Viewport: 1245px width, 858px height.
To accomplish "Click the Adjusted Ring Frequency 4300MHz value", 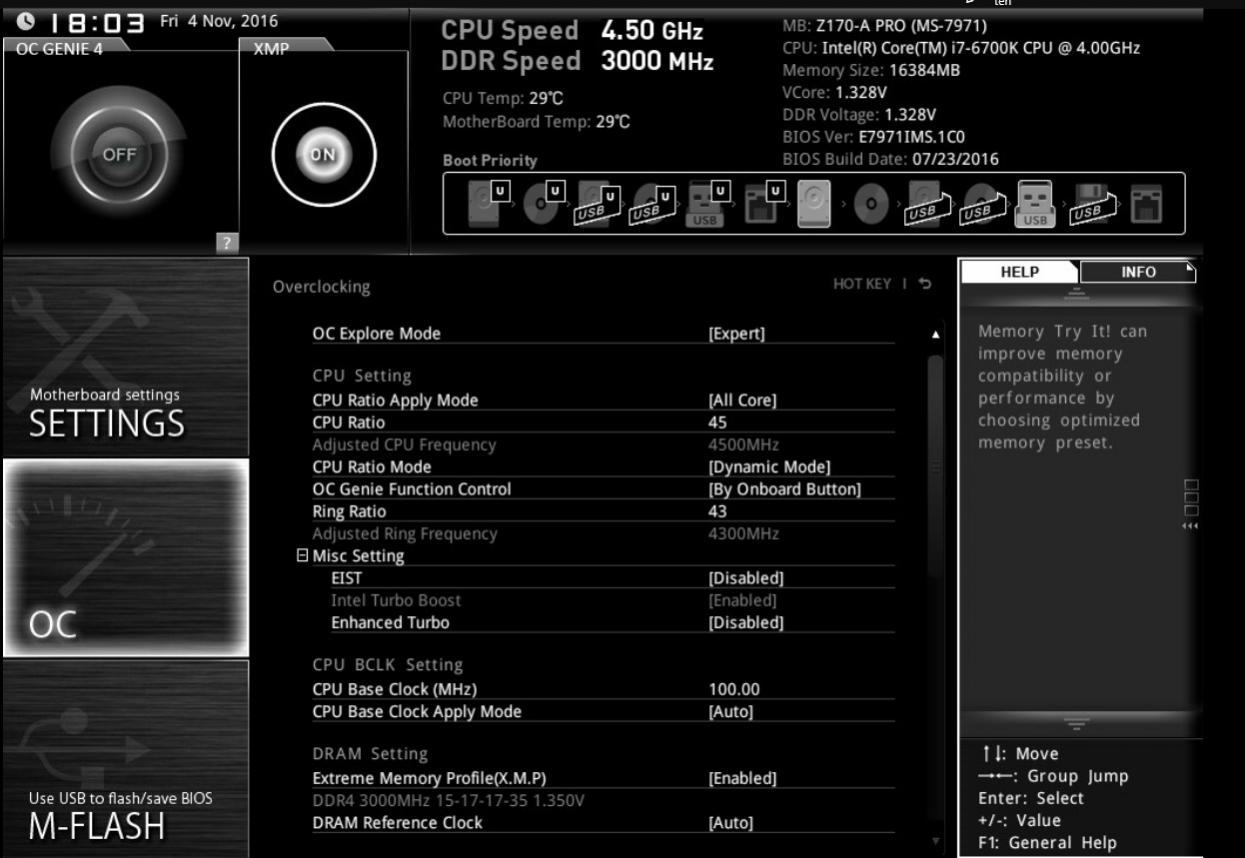I will point(743,533).
